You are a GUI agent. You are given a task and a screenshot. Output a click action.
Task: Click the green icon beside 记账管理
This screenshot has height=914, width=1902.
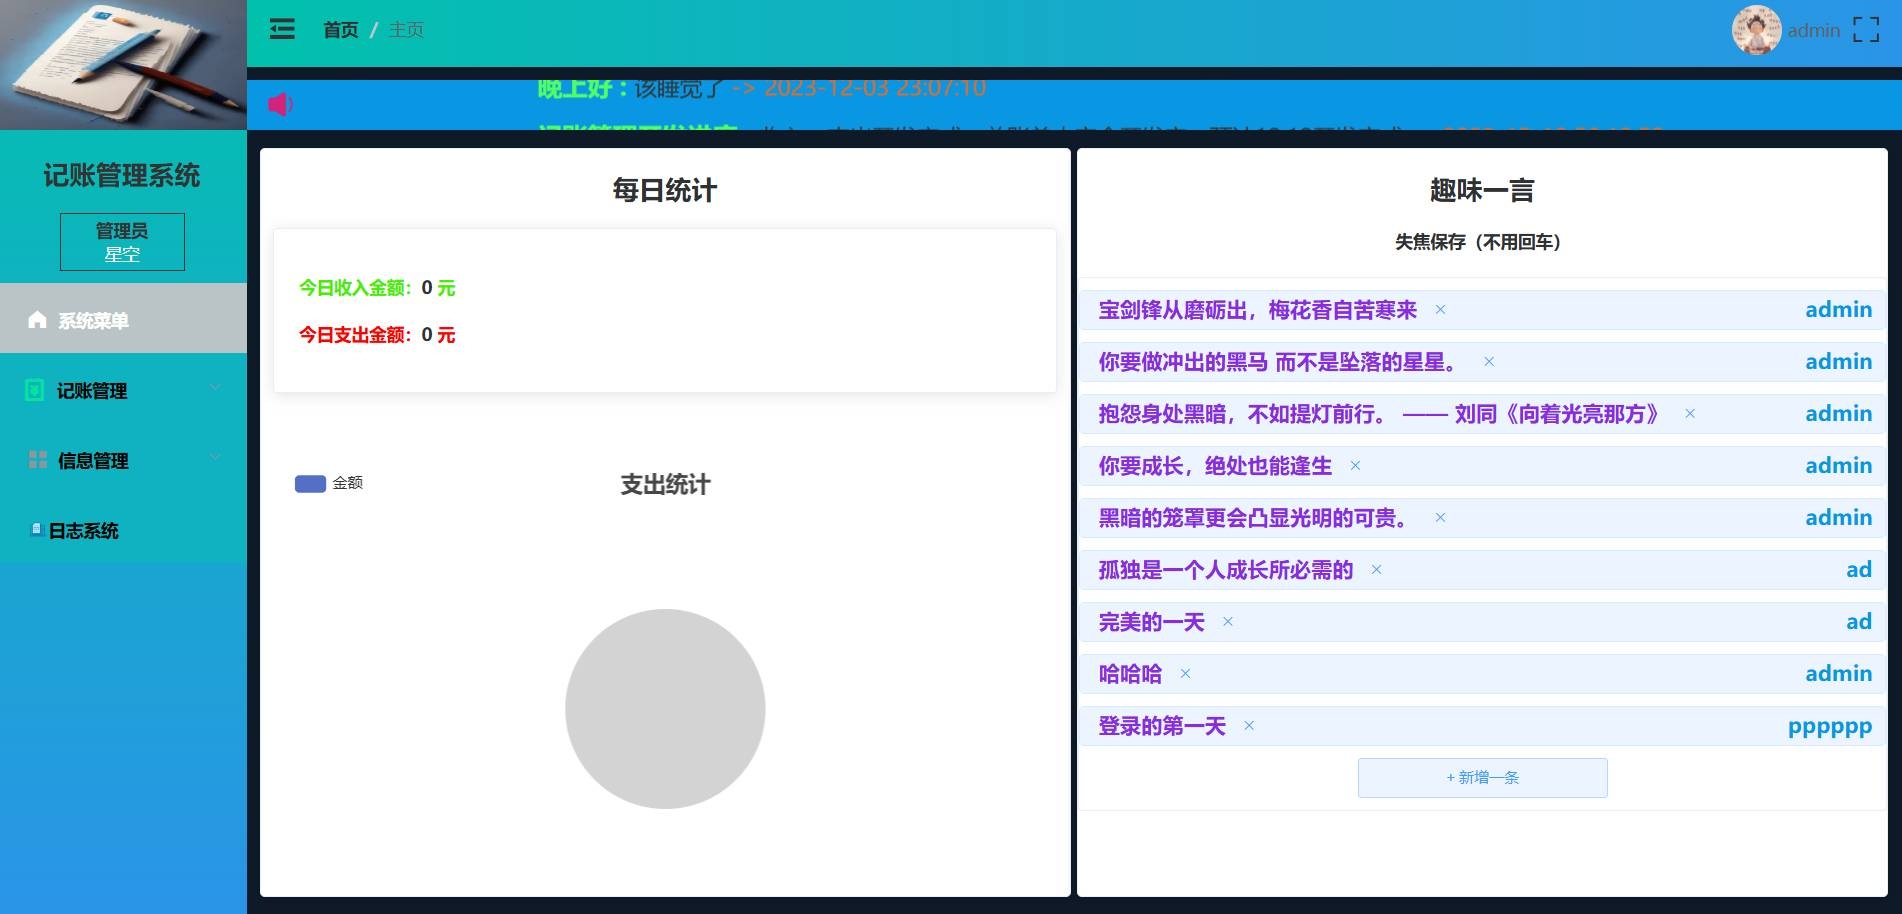coord(34,390)
